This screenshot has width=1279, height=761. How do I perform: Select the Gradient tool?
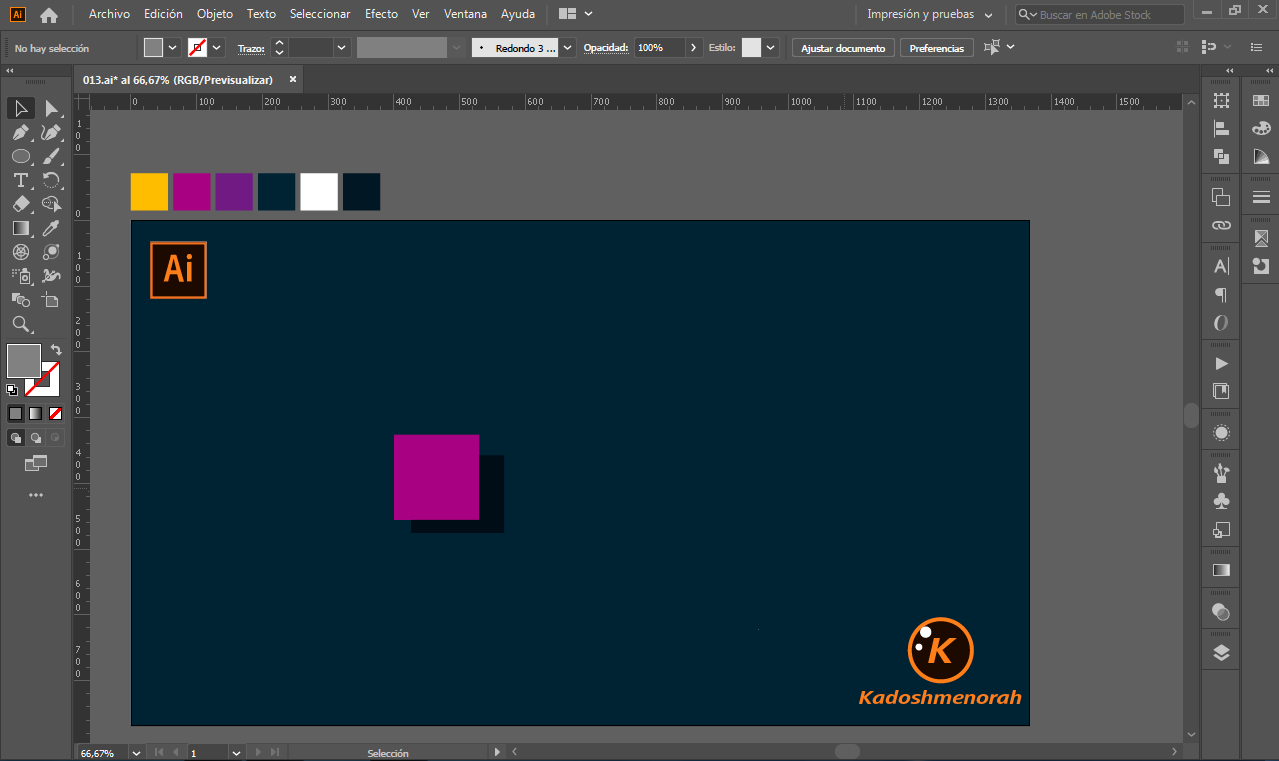tap(21, 228)
